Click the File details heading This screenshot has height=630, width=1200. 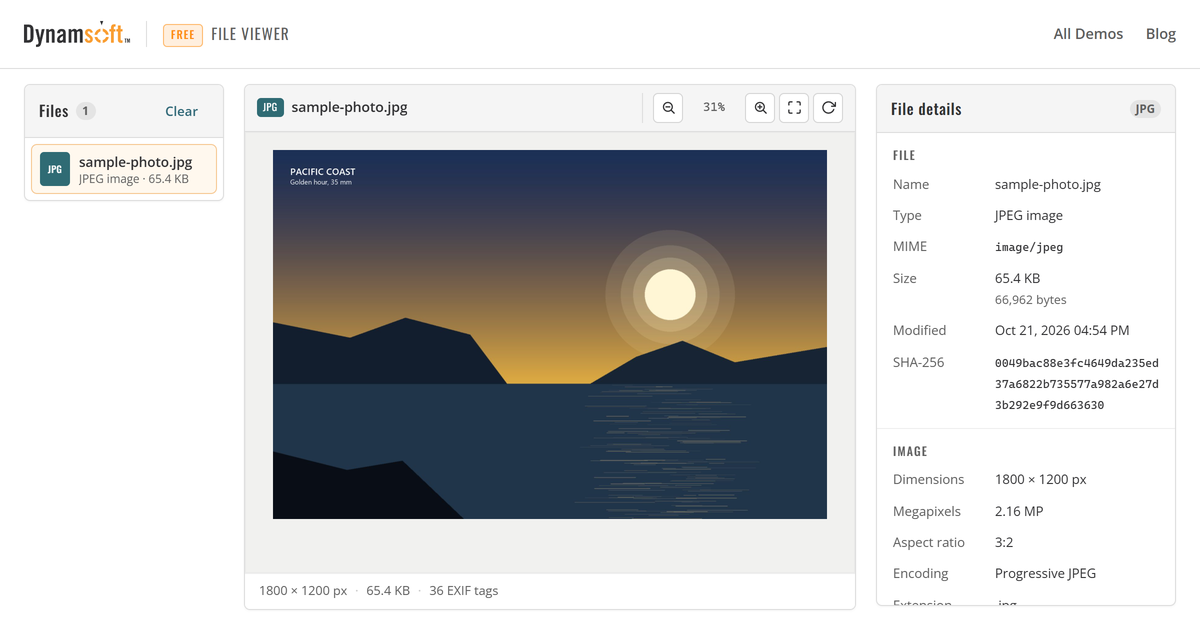(926, 110)
